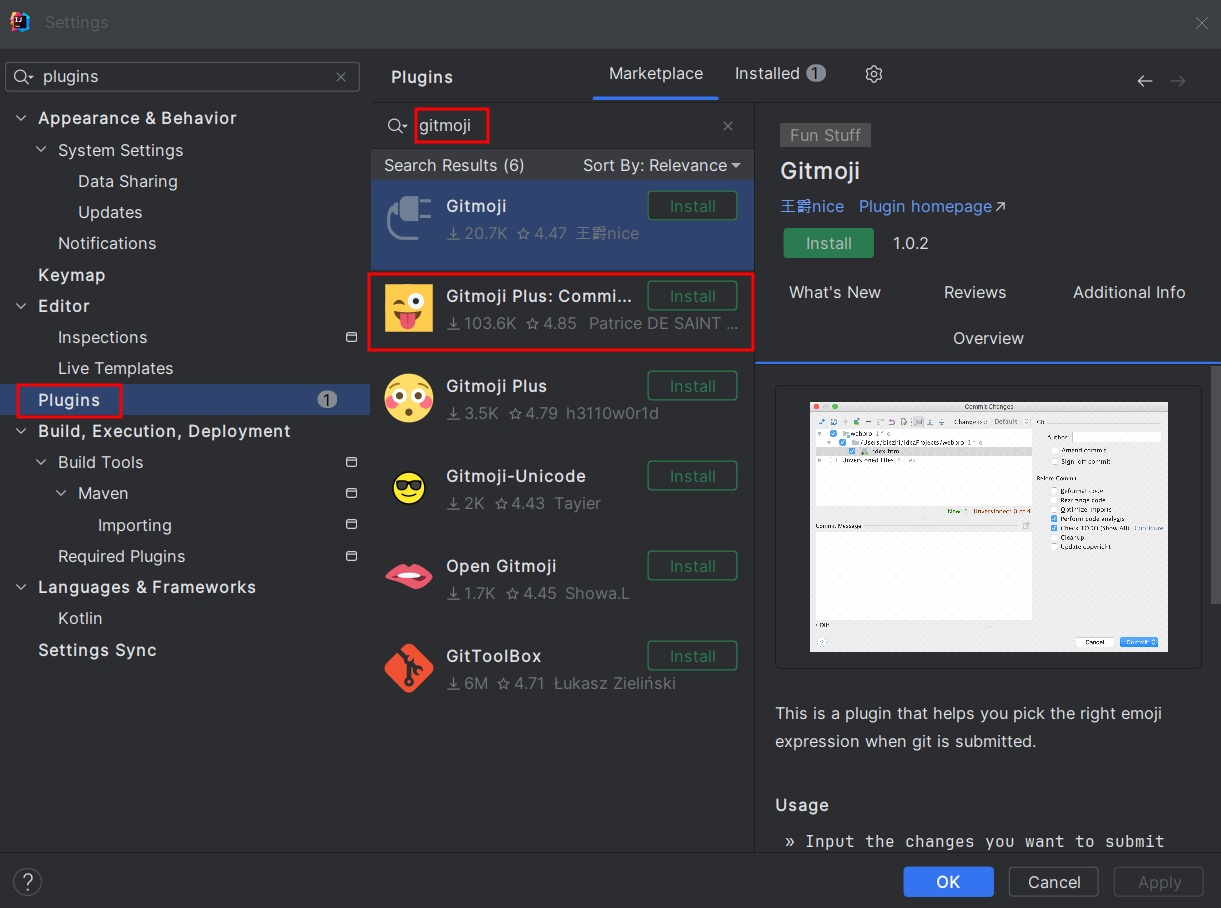Open the 王爵nice author link
1221x908 pixels.
click(x=812, y=206)
